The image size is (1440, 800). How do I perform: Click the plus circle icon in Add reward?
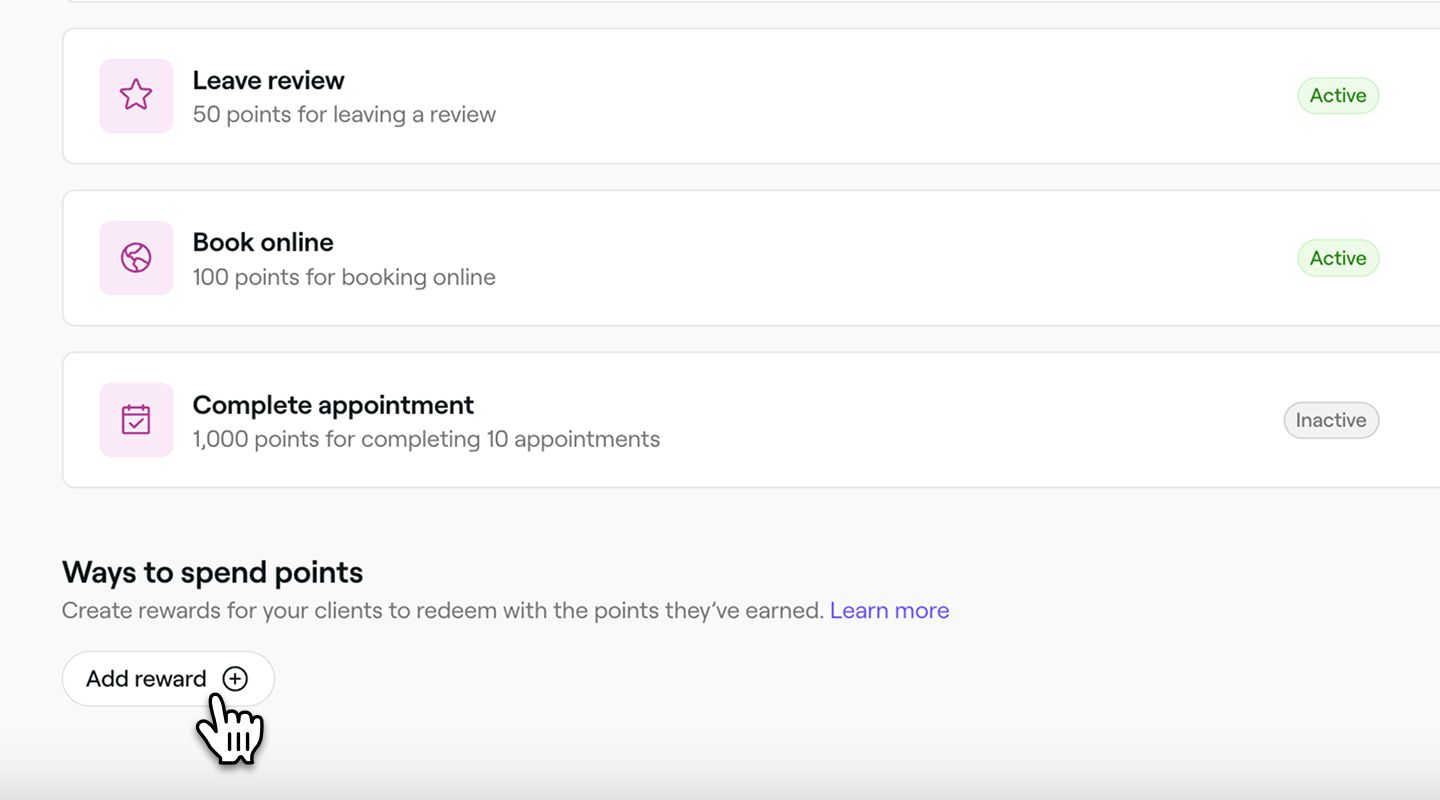coord(235,679)
